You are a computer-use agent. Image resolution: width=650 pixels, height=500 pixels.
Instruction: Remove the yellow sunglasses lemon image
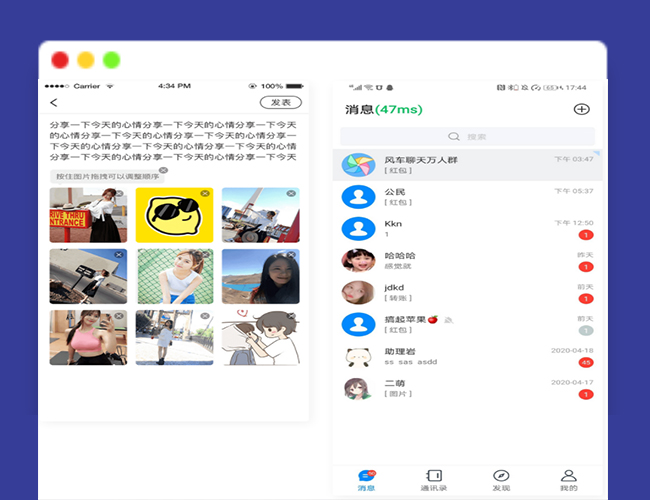point(205,193)
